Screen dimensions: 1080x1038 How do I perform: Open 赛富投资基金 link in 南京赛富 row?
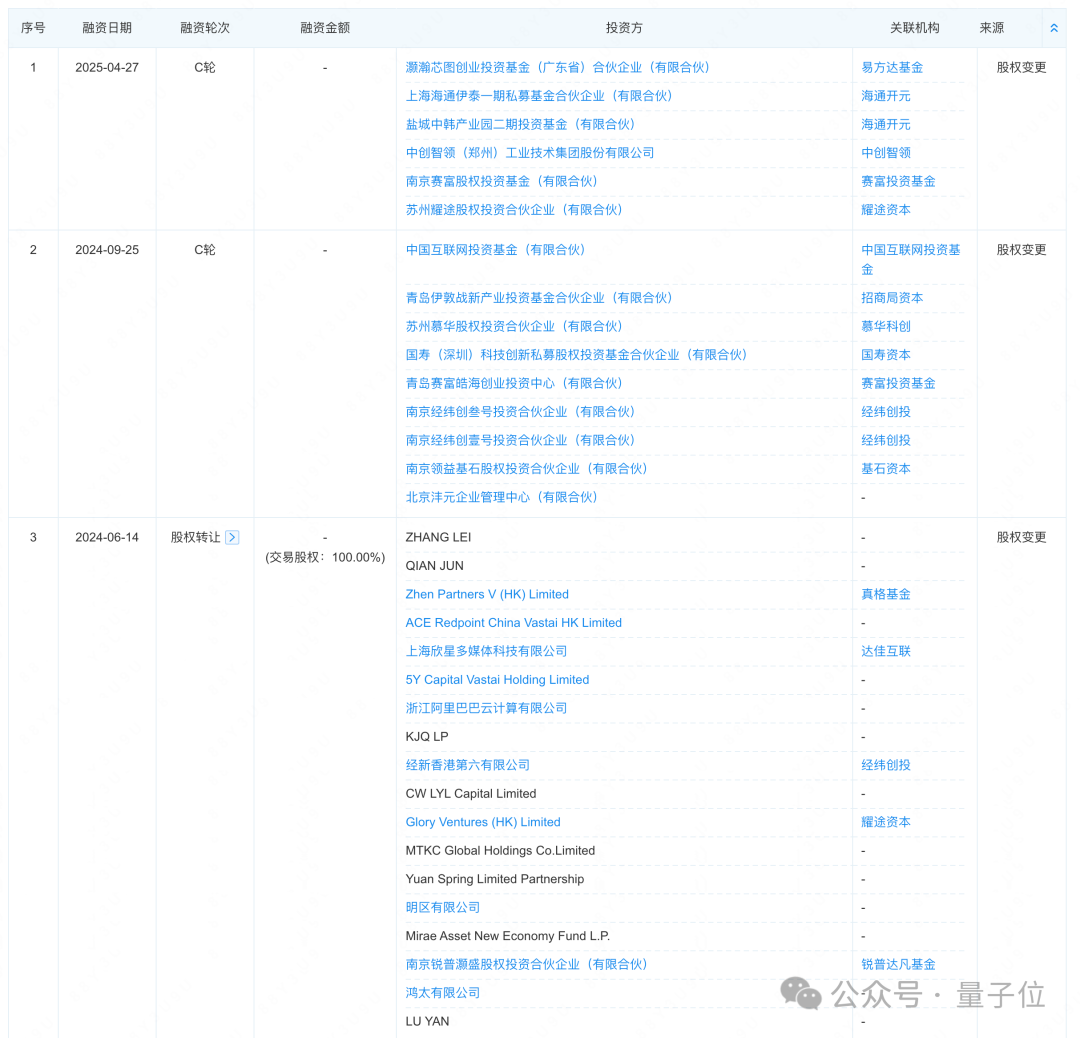tap(898, 181)
